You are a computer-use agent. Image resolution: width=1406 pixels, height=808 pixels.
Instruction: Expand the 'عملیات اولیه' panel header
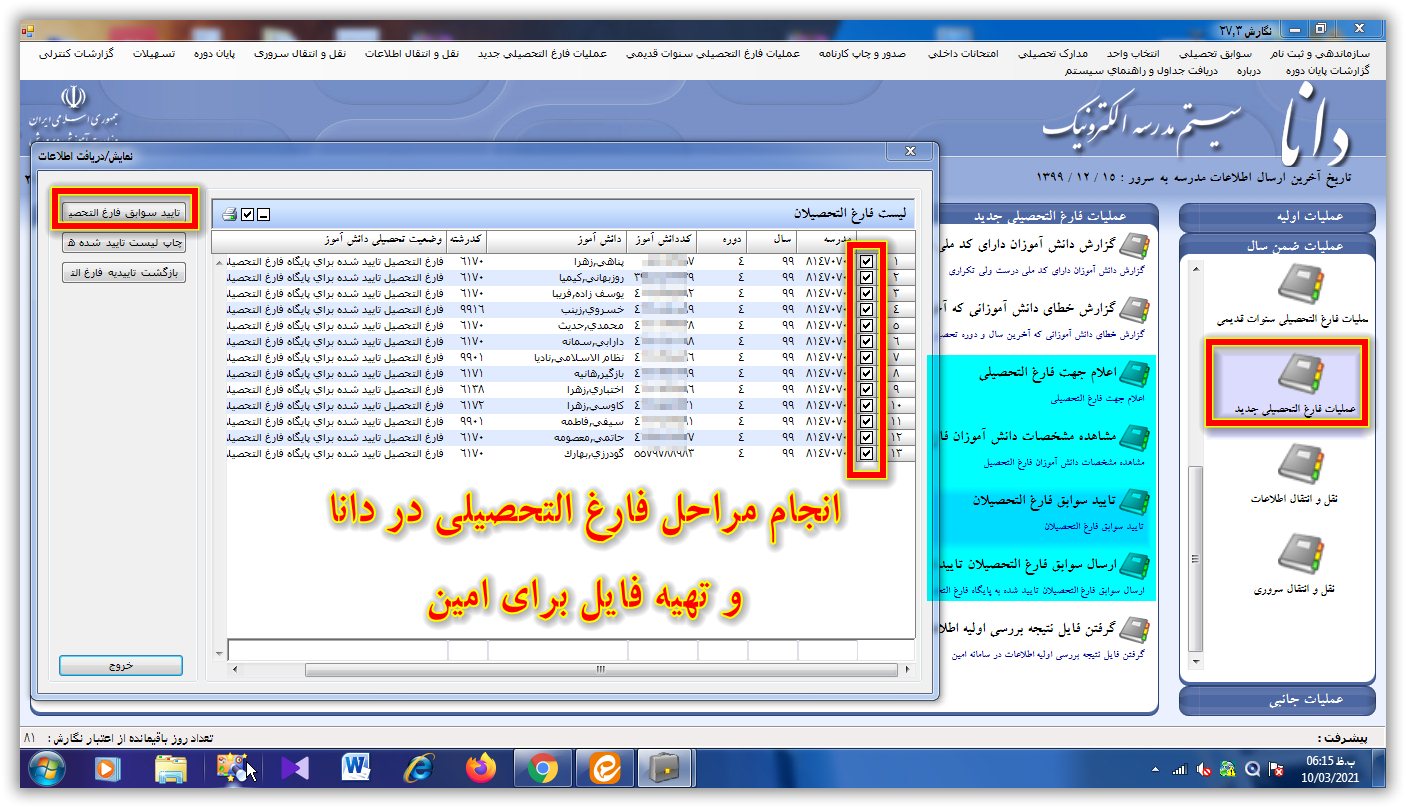[x=1278, y=216]
